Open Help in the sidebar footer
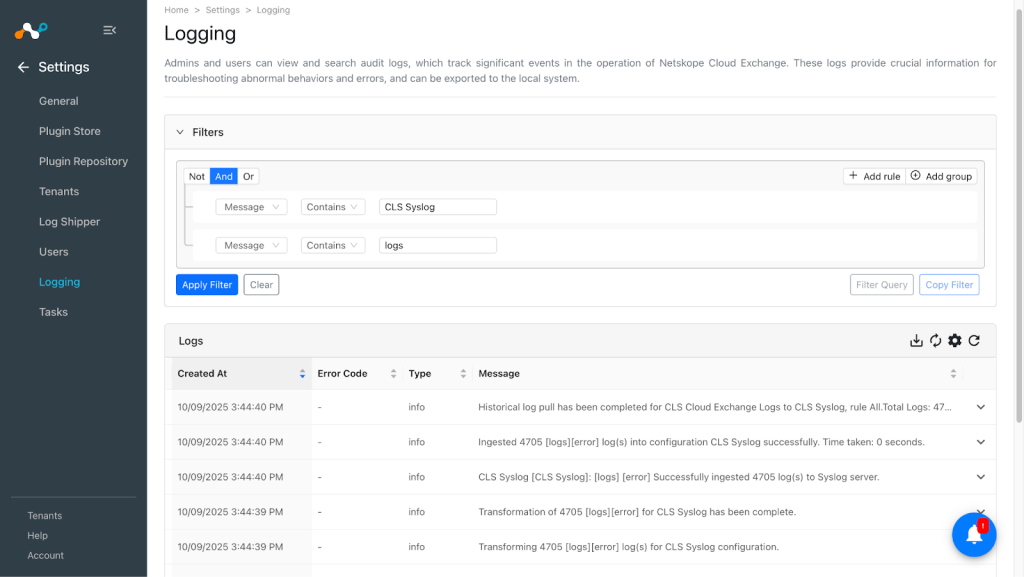1024x577 pixels. pos(37,535)
